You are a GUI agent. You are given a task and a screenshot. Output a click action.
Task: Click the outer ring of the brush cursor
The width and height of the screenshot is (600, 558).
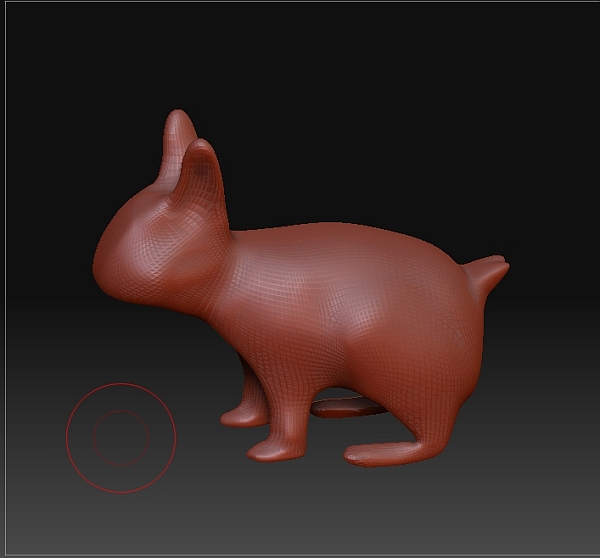67,437
